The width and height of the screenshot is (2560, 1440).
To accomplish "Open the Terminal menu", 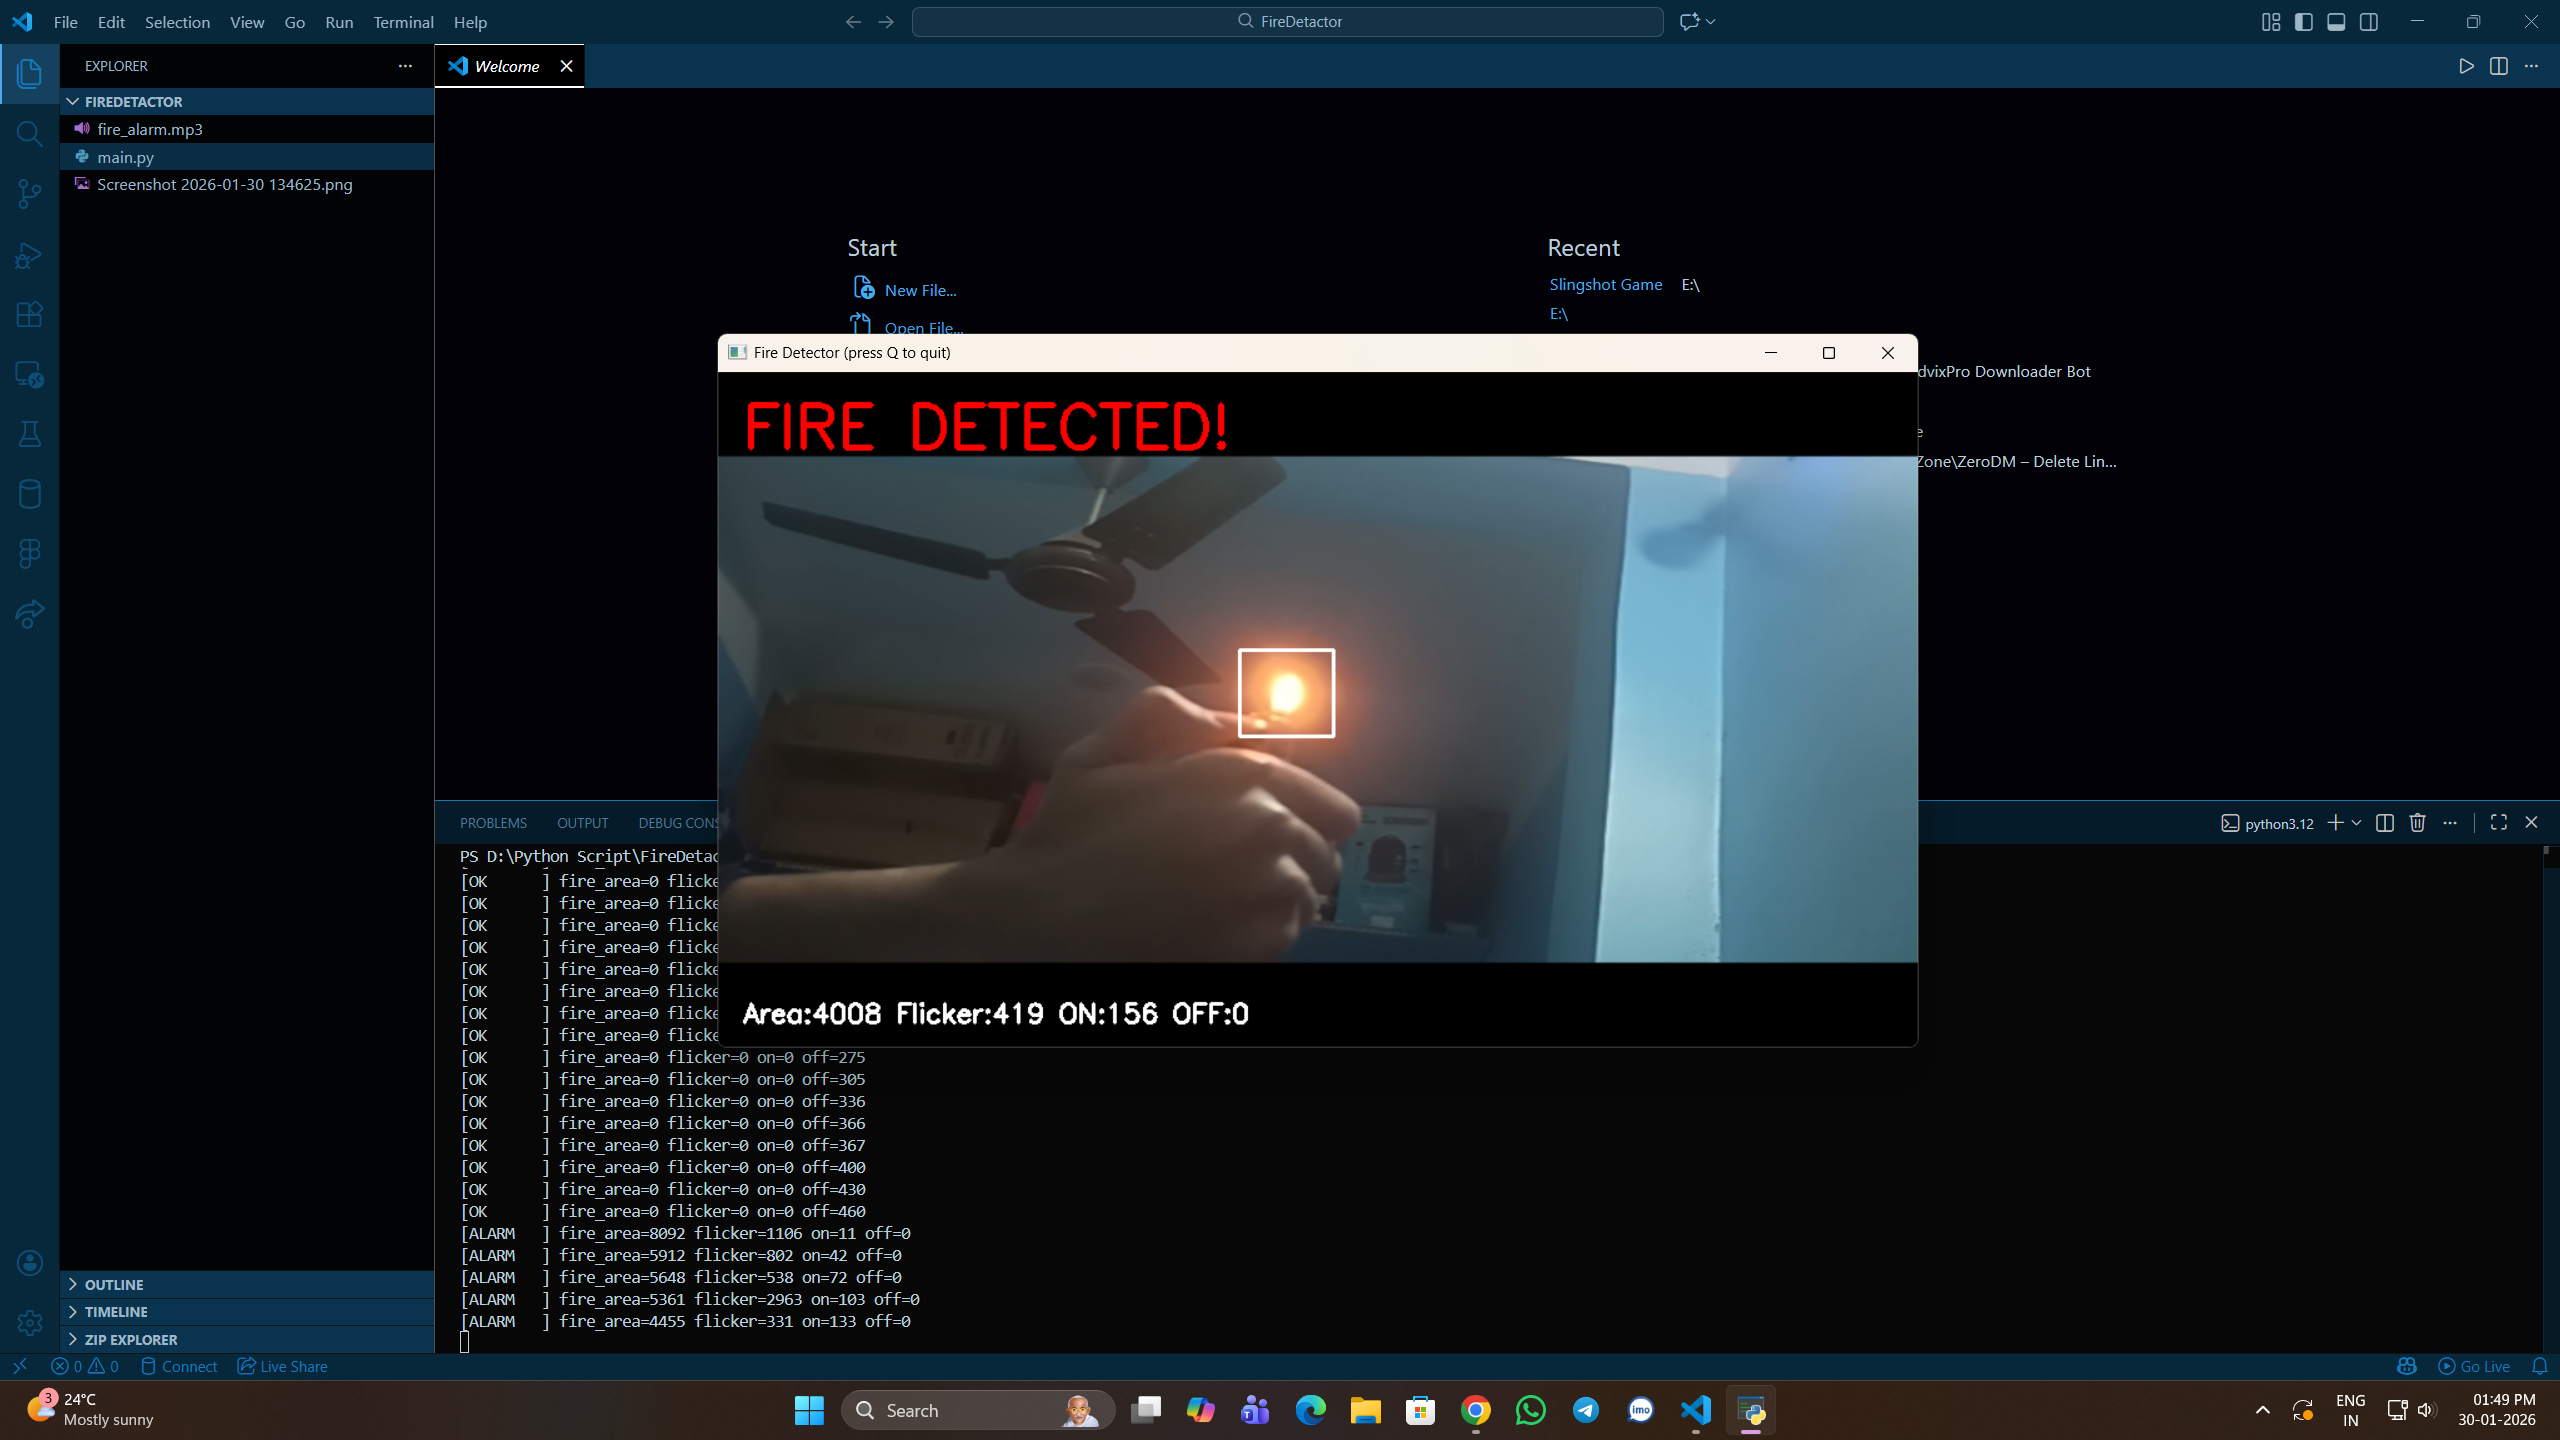I will tap(402, 21).
